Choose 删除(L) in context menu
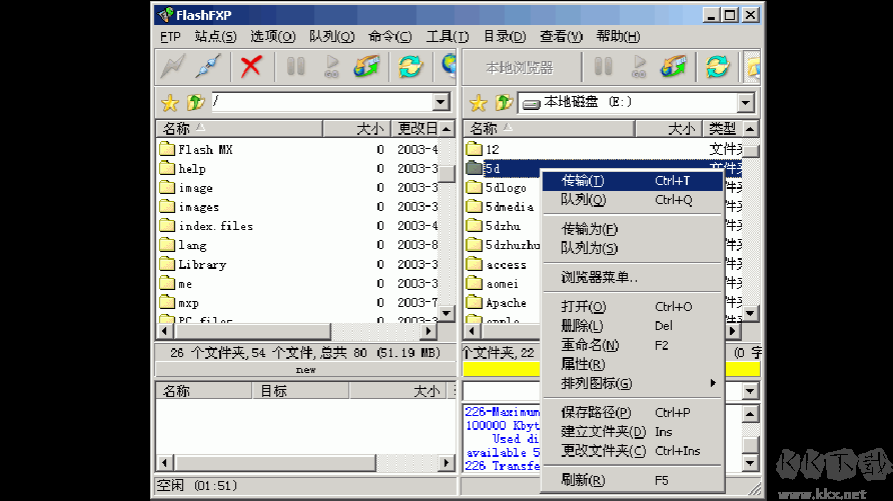The width and height of the screenshot is (893, 501). coord(632,326)
